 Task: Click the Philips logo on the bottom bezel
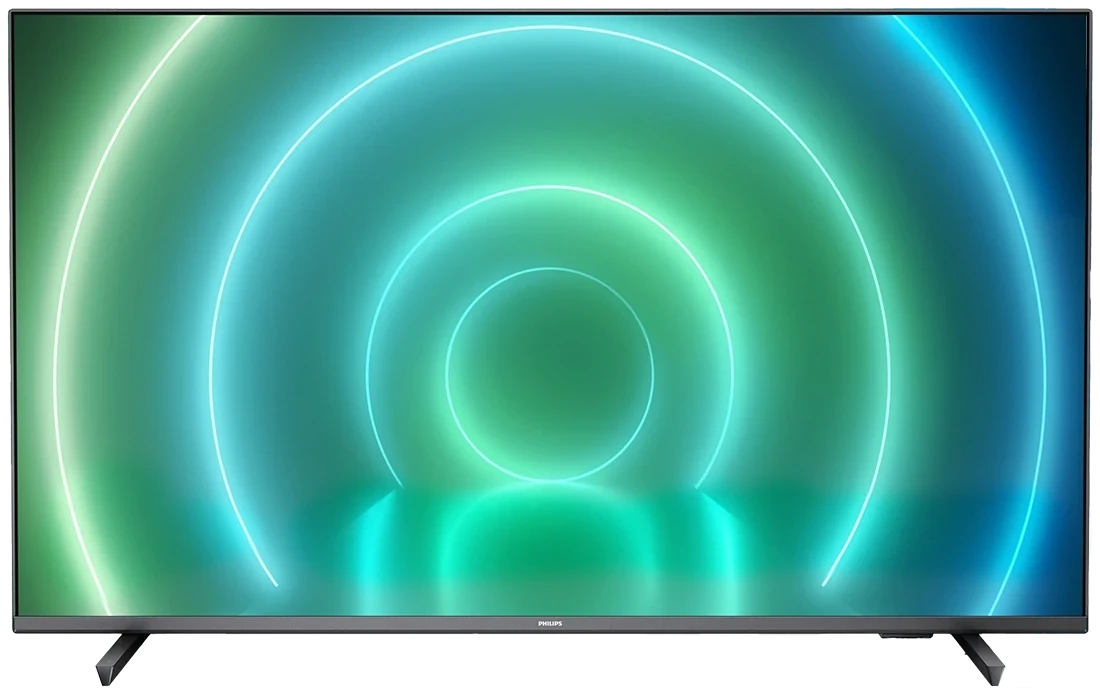pyautogui.click(x=549, y=623)
